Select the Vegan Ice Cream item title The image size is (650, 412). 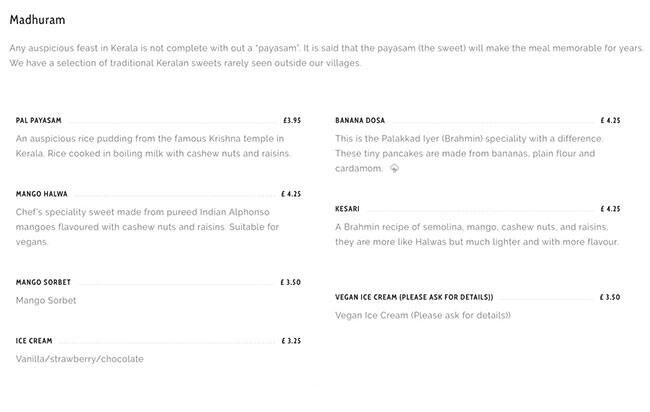point(414,297)
